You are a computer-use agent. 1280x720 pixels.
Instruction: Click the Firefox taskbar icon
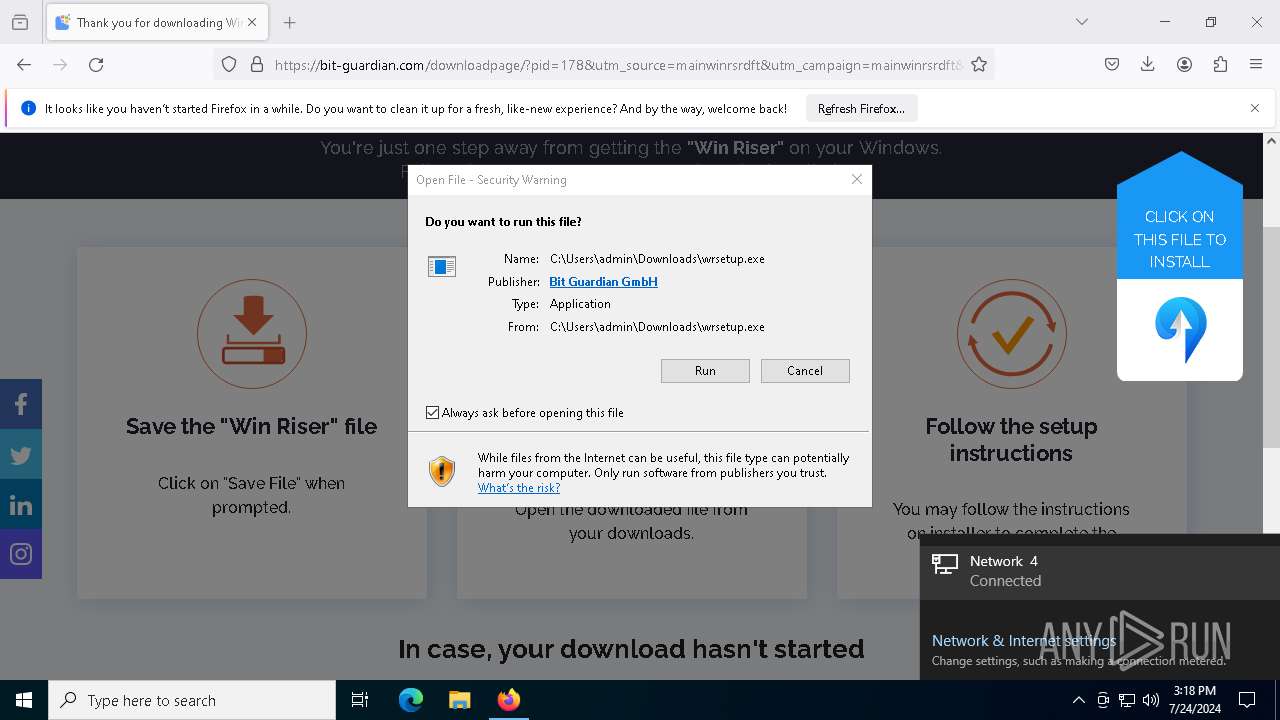[x=509, y=700]
